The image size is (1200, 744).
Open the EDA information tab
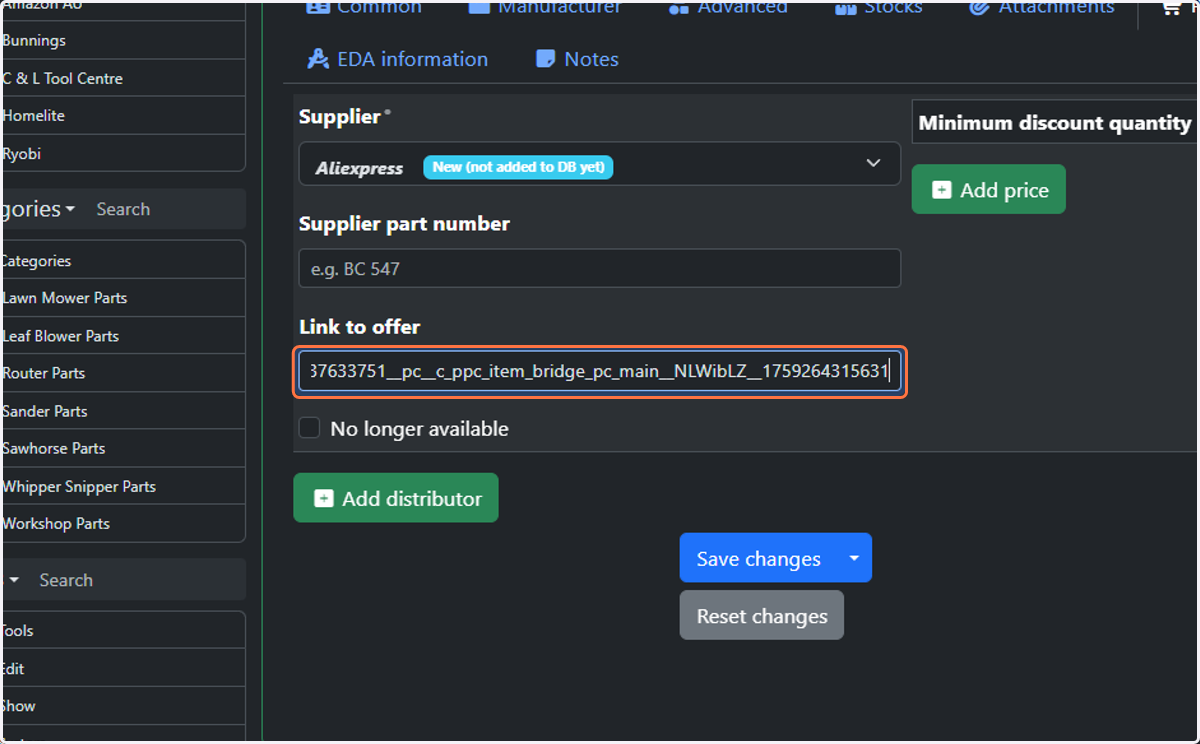(x=397, y=59)
